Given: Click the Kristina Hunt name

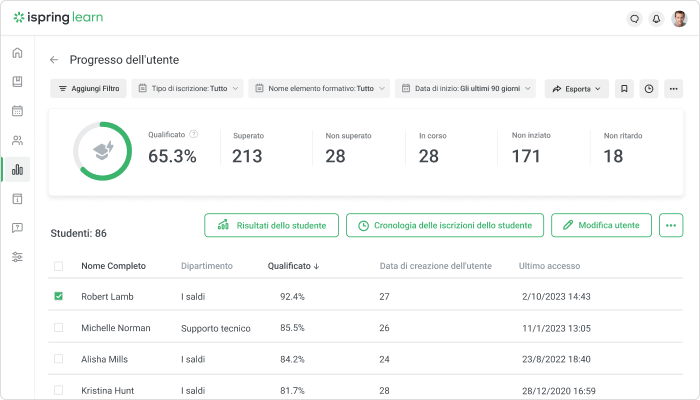Looking at the screenshot, I should tap(108, 391).
